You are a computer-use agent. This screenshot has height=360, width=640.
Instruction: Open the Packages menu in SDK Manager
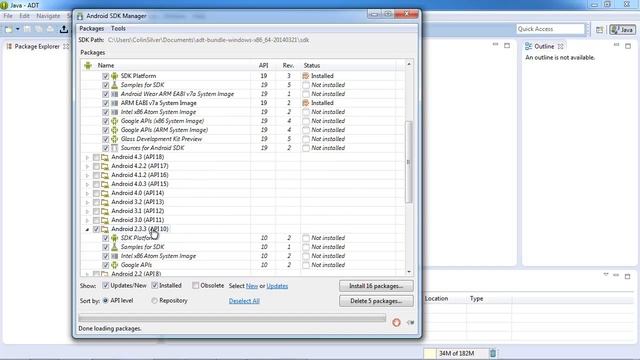coord(91,29)
